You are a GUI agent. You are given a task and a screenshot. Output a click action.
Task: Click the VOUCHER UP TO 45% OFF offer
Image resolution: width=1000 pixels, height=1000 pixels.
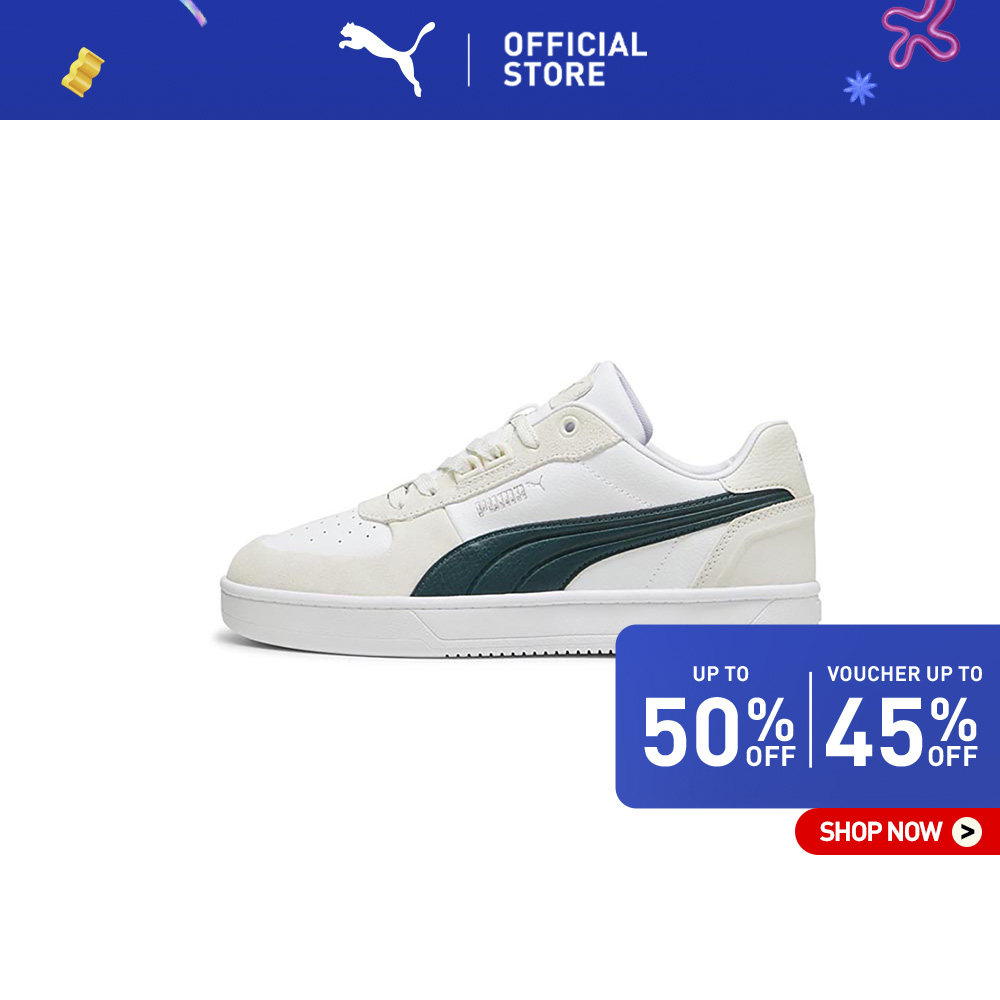902,717
